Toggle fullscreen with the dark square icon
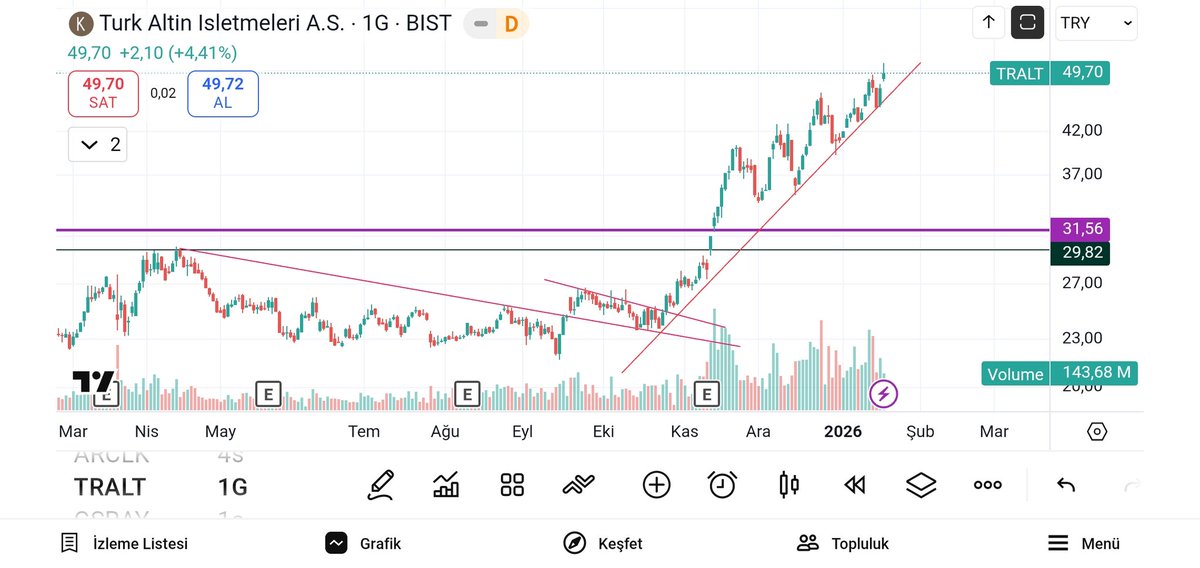1200x568 pixels. pos(1027,22)
